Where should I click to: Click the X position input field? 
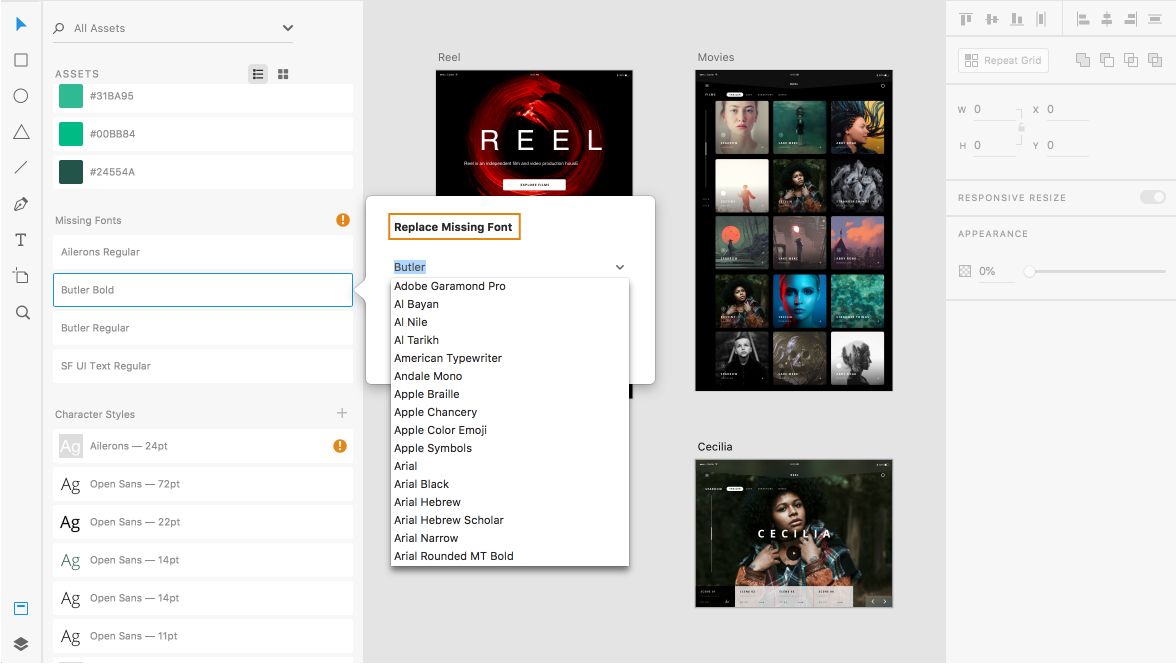point(1067,110)
